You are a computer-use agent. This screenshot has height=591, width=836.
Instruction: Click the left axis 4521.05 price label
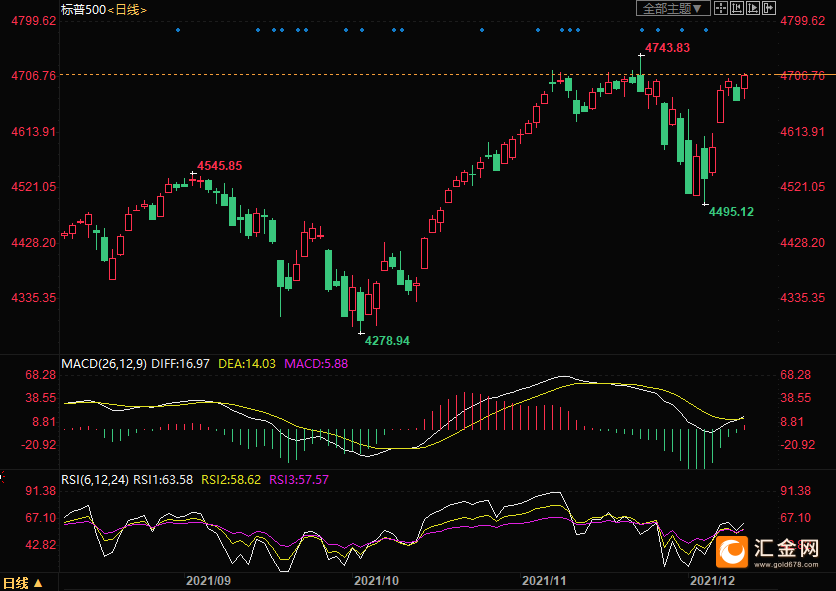(x=34, y=187)
